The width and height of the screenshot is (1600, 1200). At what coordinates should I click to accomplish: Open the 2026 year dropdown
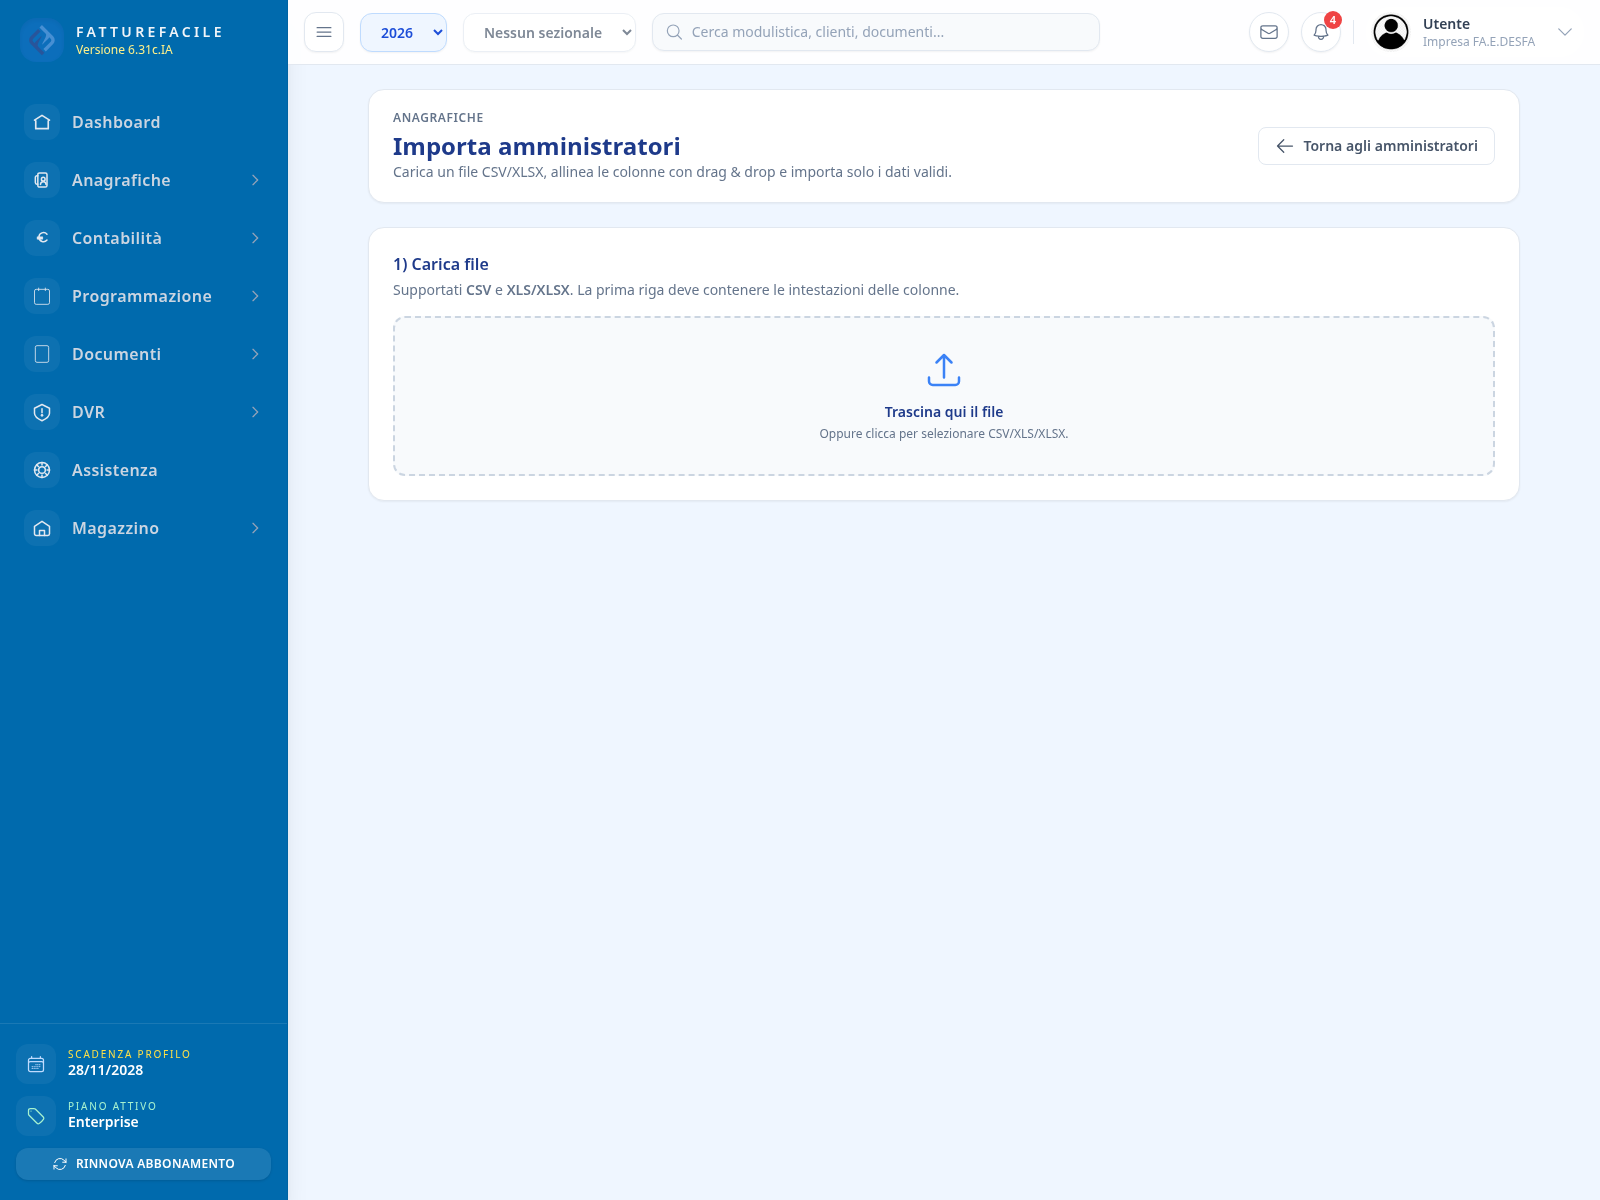[x=403, y=32]
